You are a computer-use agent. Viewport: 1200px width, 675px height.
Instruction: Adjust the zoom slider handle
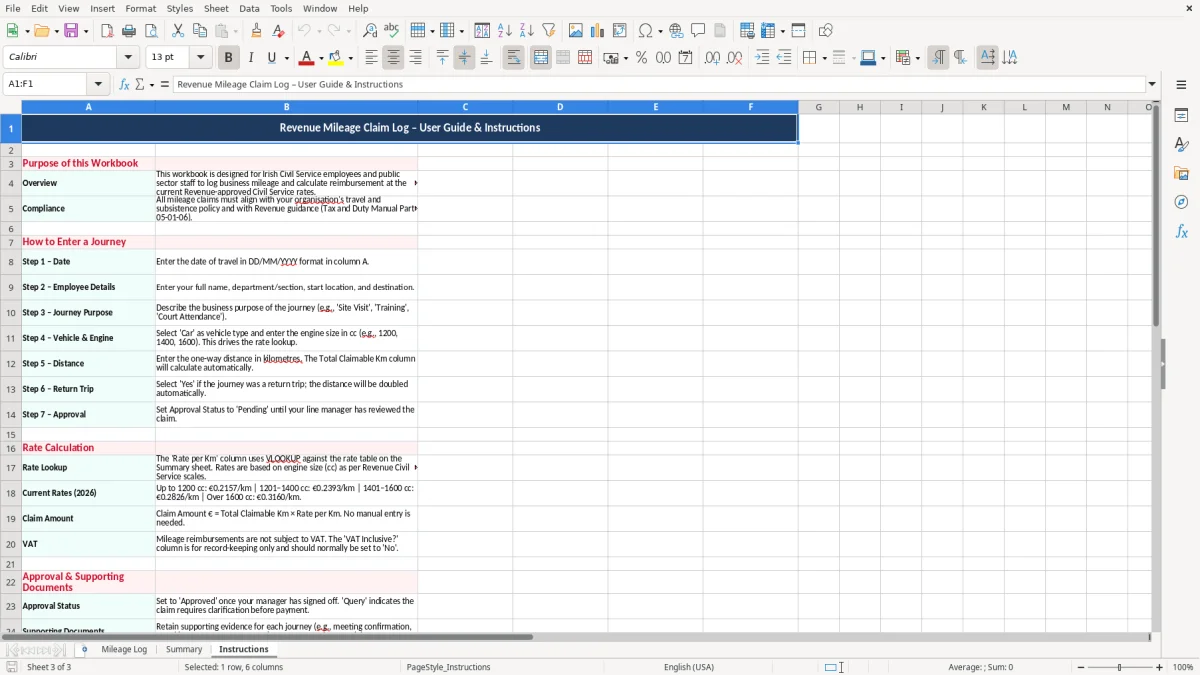point(1119,667)
